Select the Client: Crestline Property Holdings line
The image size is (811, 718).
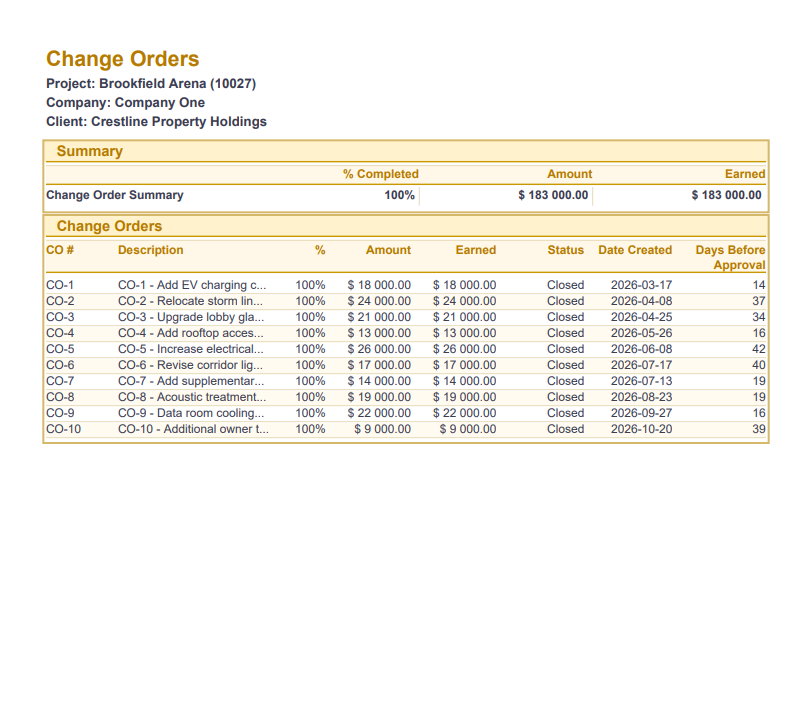pyautogui.click(x=156, y=122)
